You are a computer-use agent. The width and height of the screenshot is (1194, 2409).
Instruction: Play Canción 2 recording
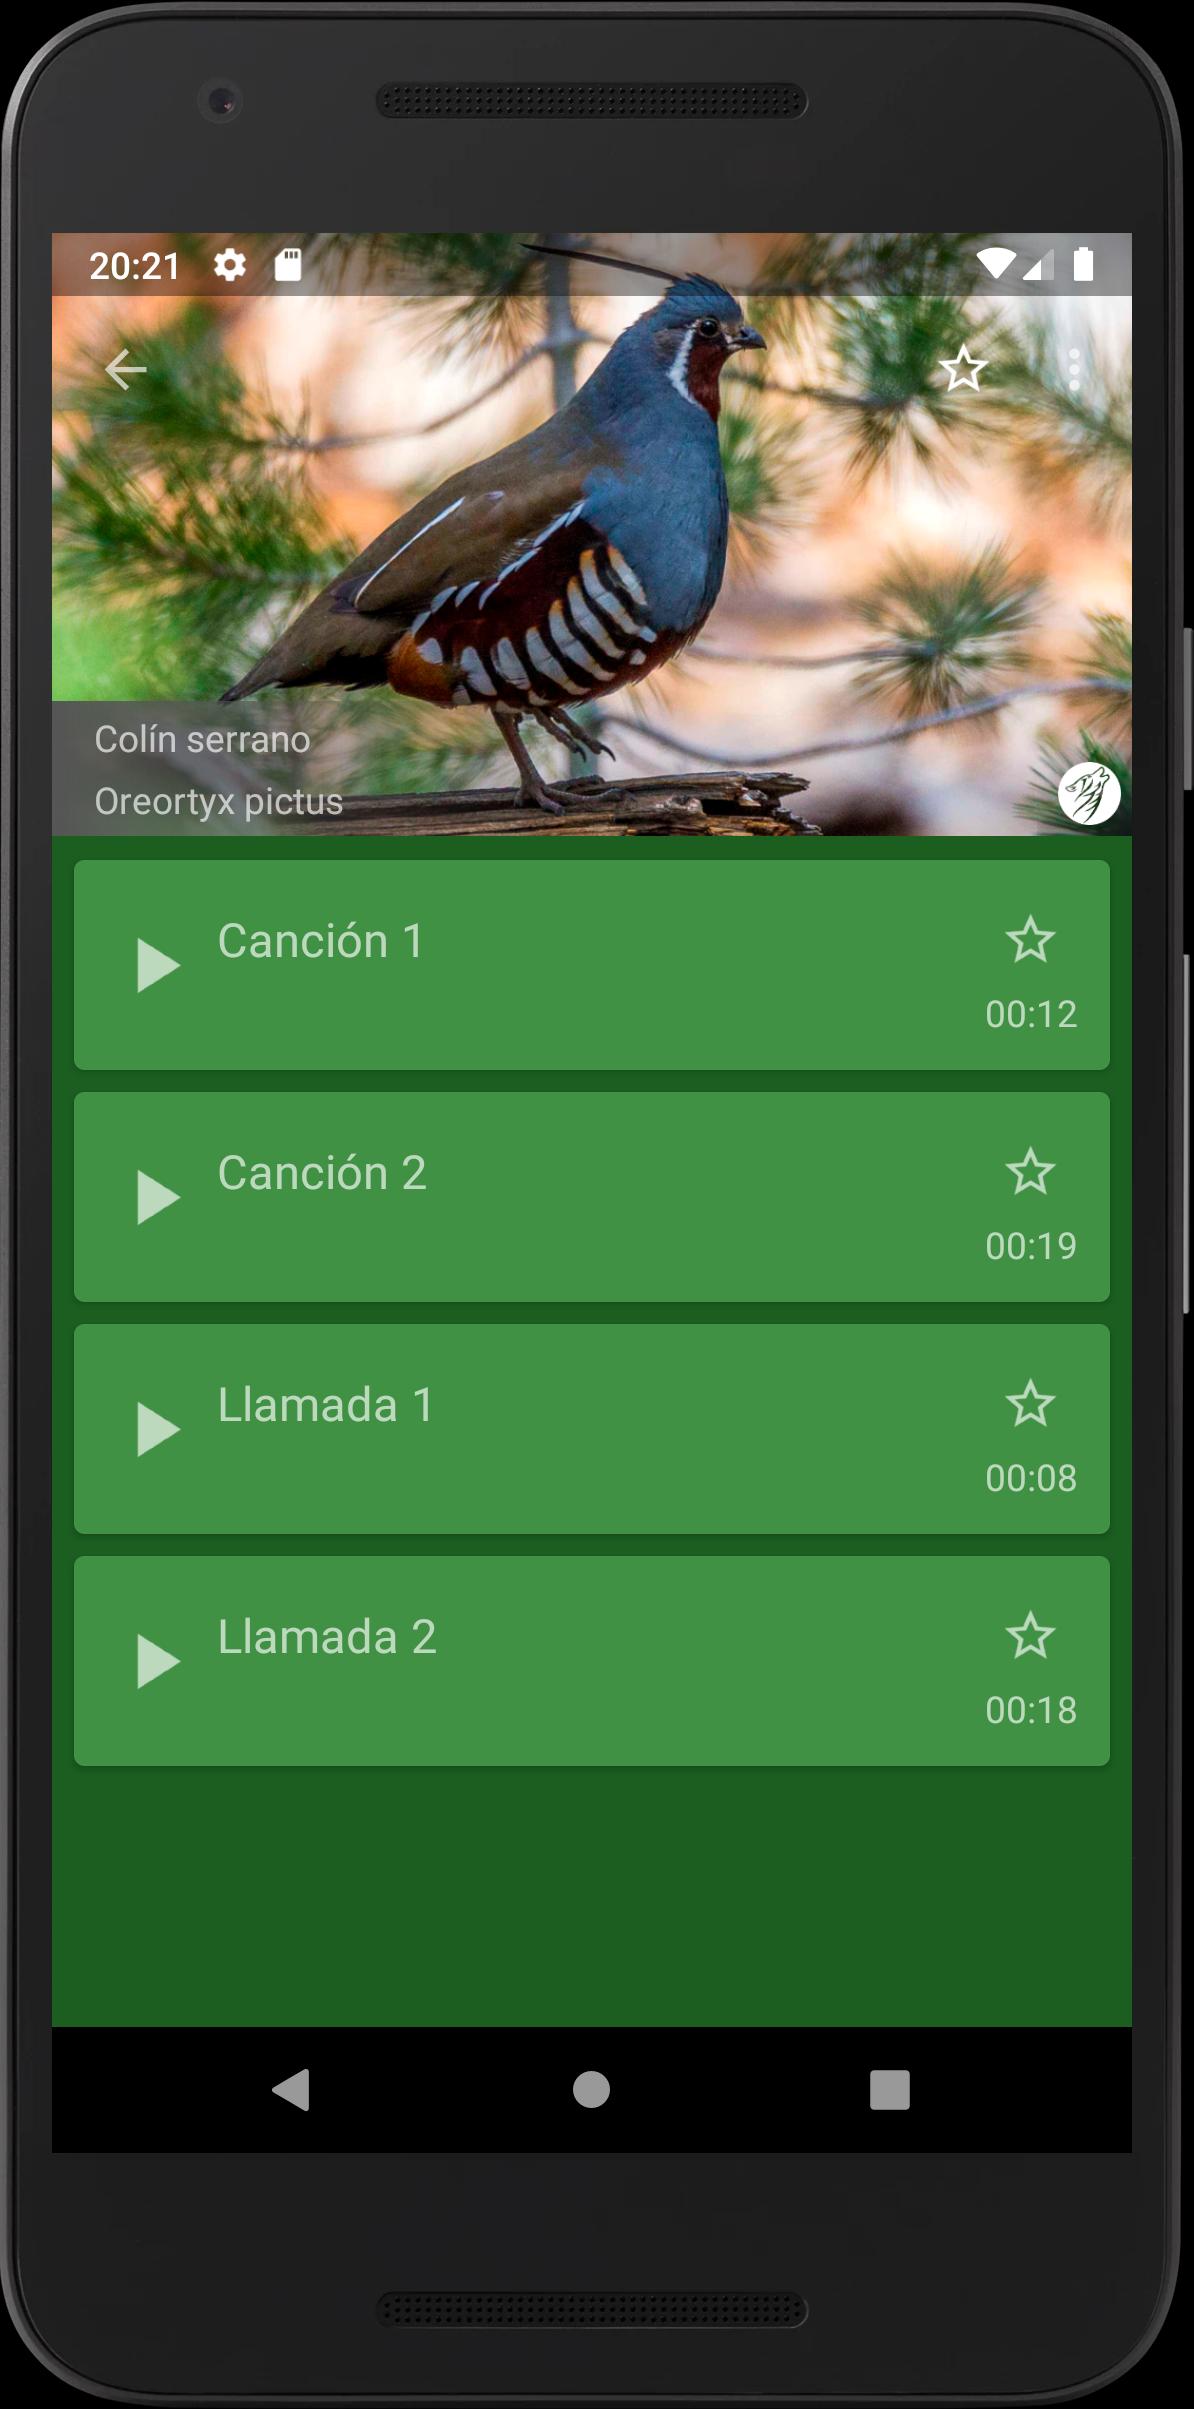coord(158,1197)
